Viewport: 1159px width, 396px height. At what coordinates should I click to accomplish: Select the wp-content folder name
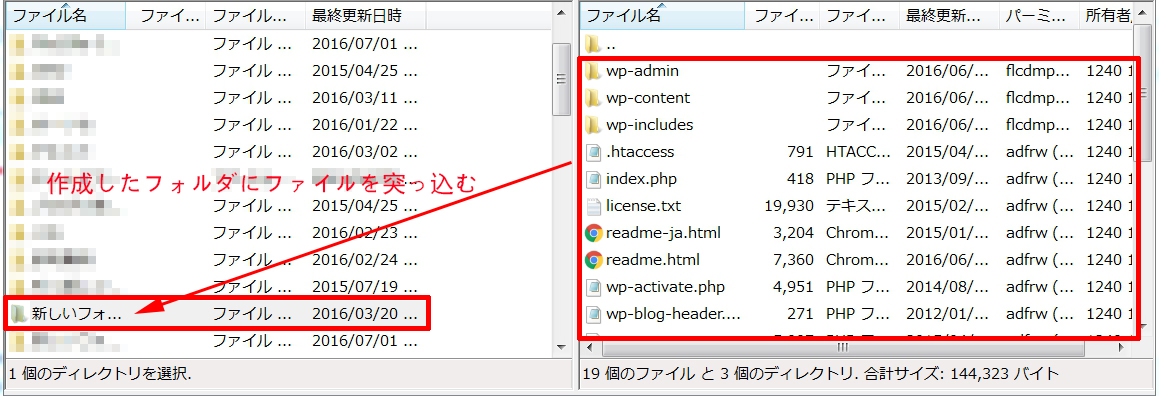click(x=648, y=98)
